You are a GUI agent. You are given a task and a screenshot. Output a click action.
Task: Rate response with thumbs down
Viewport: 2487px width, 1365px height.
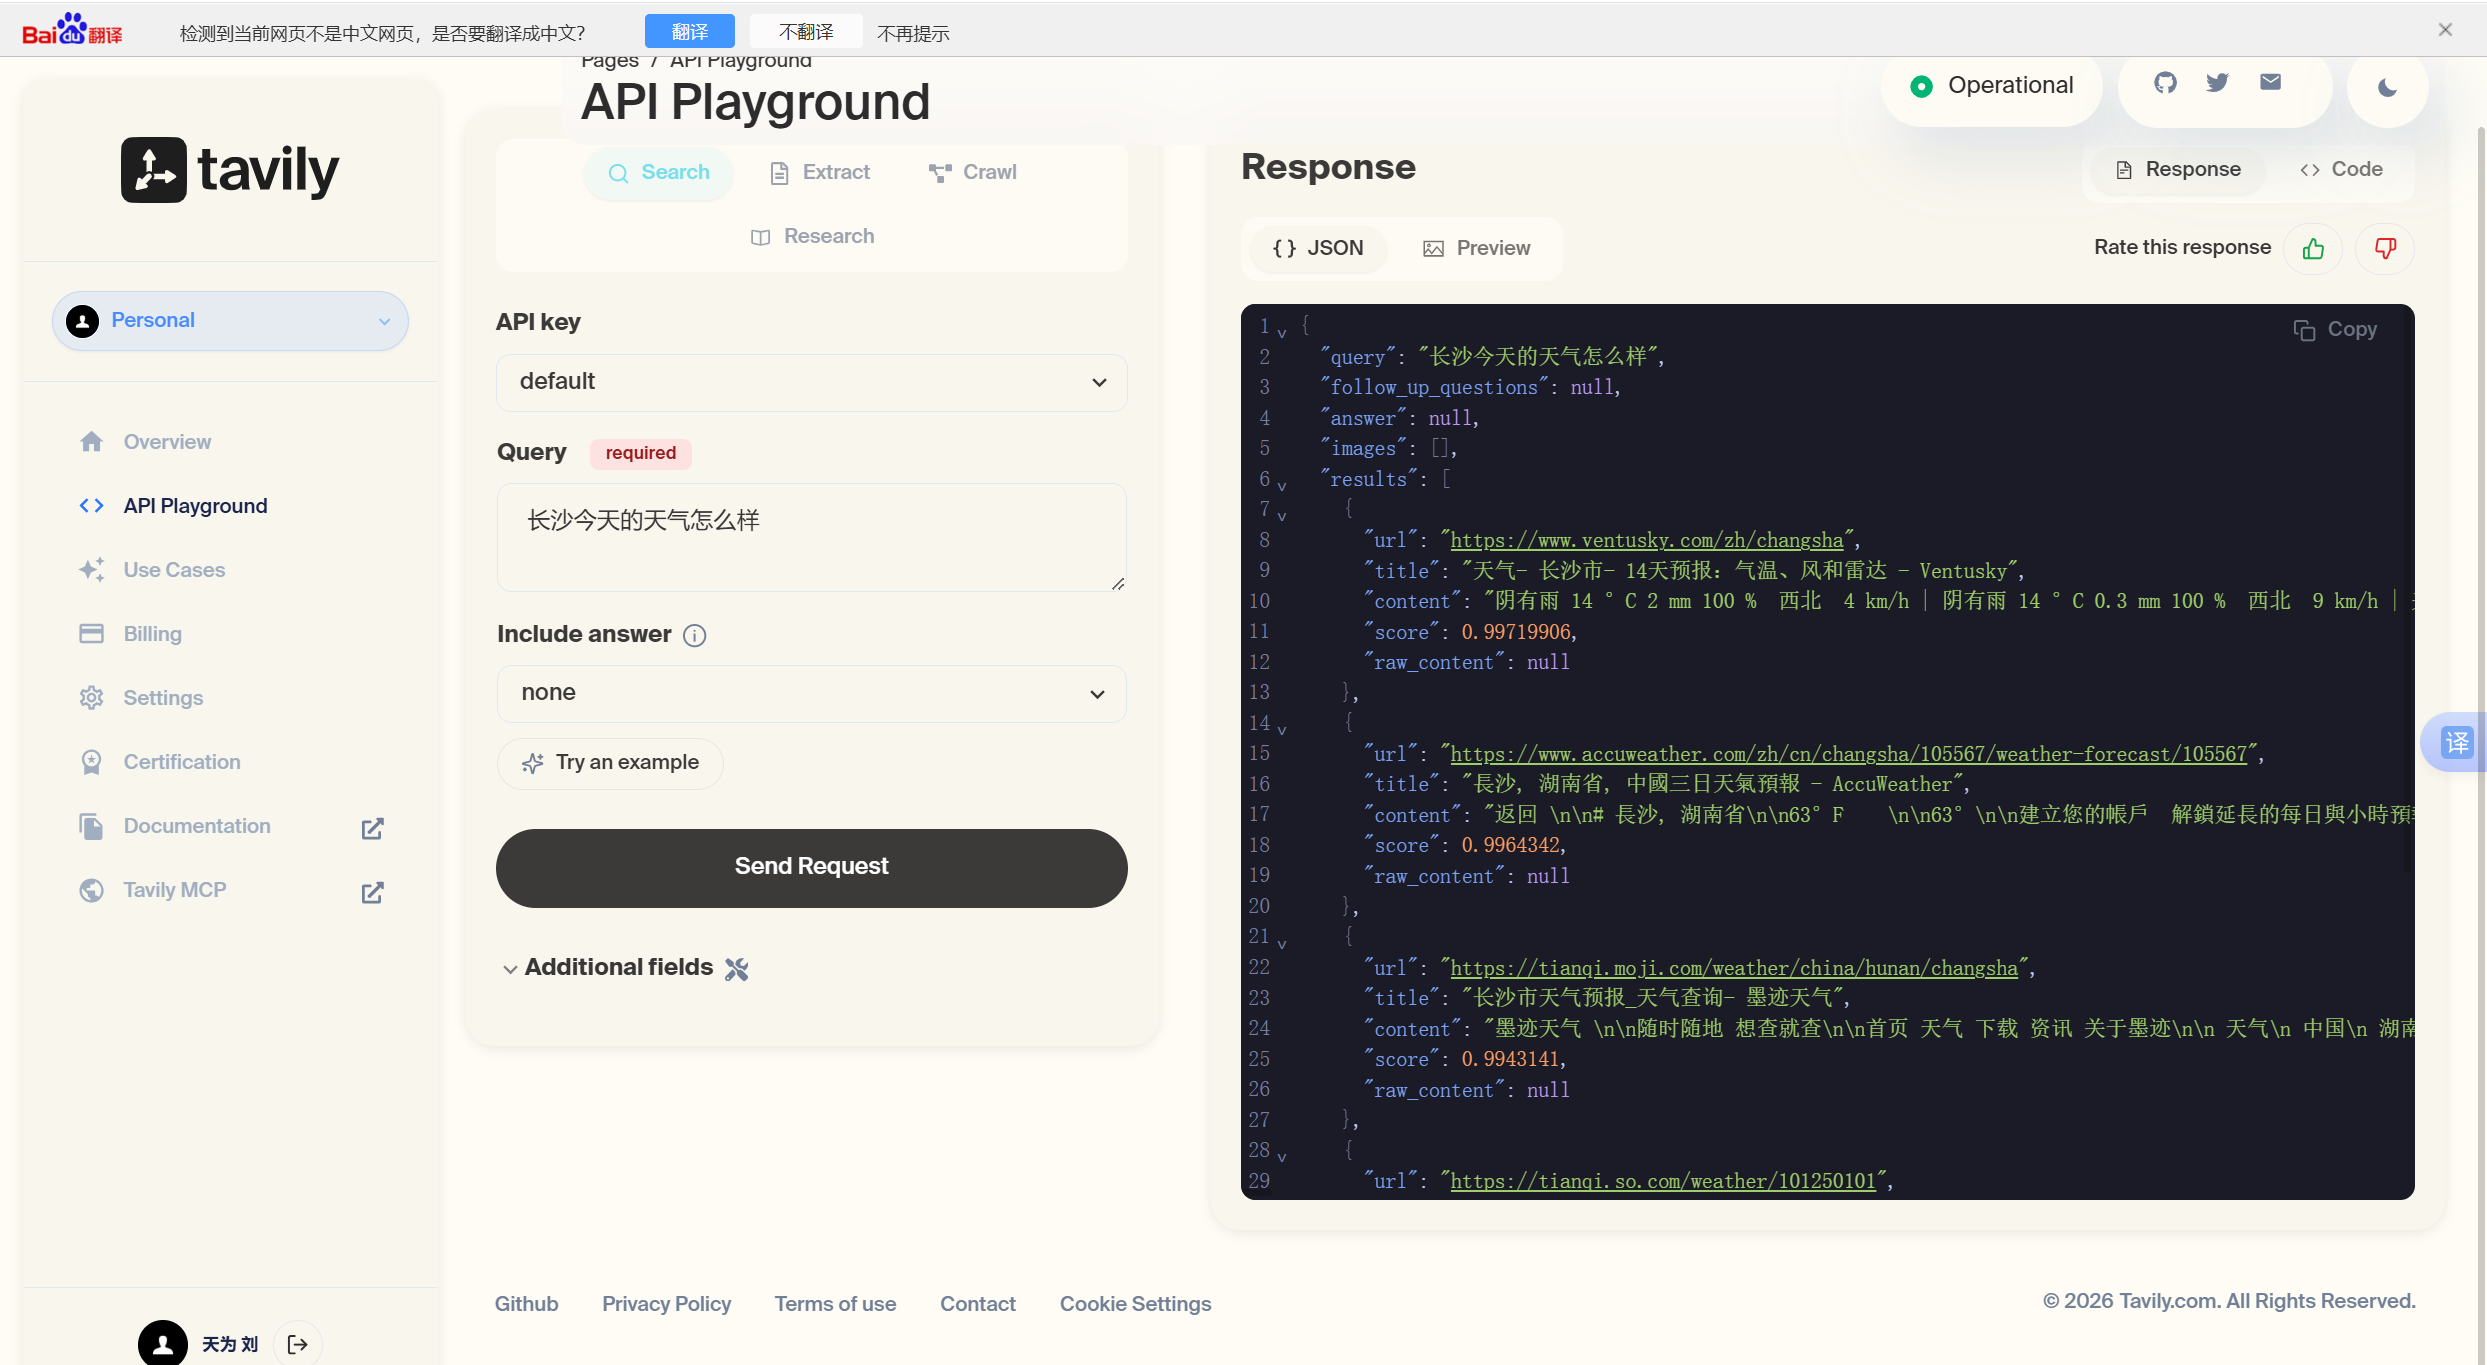tap(2385, 249)
